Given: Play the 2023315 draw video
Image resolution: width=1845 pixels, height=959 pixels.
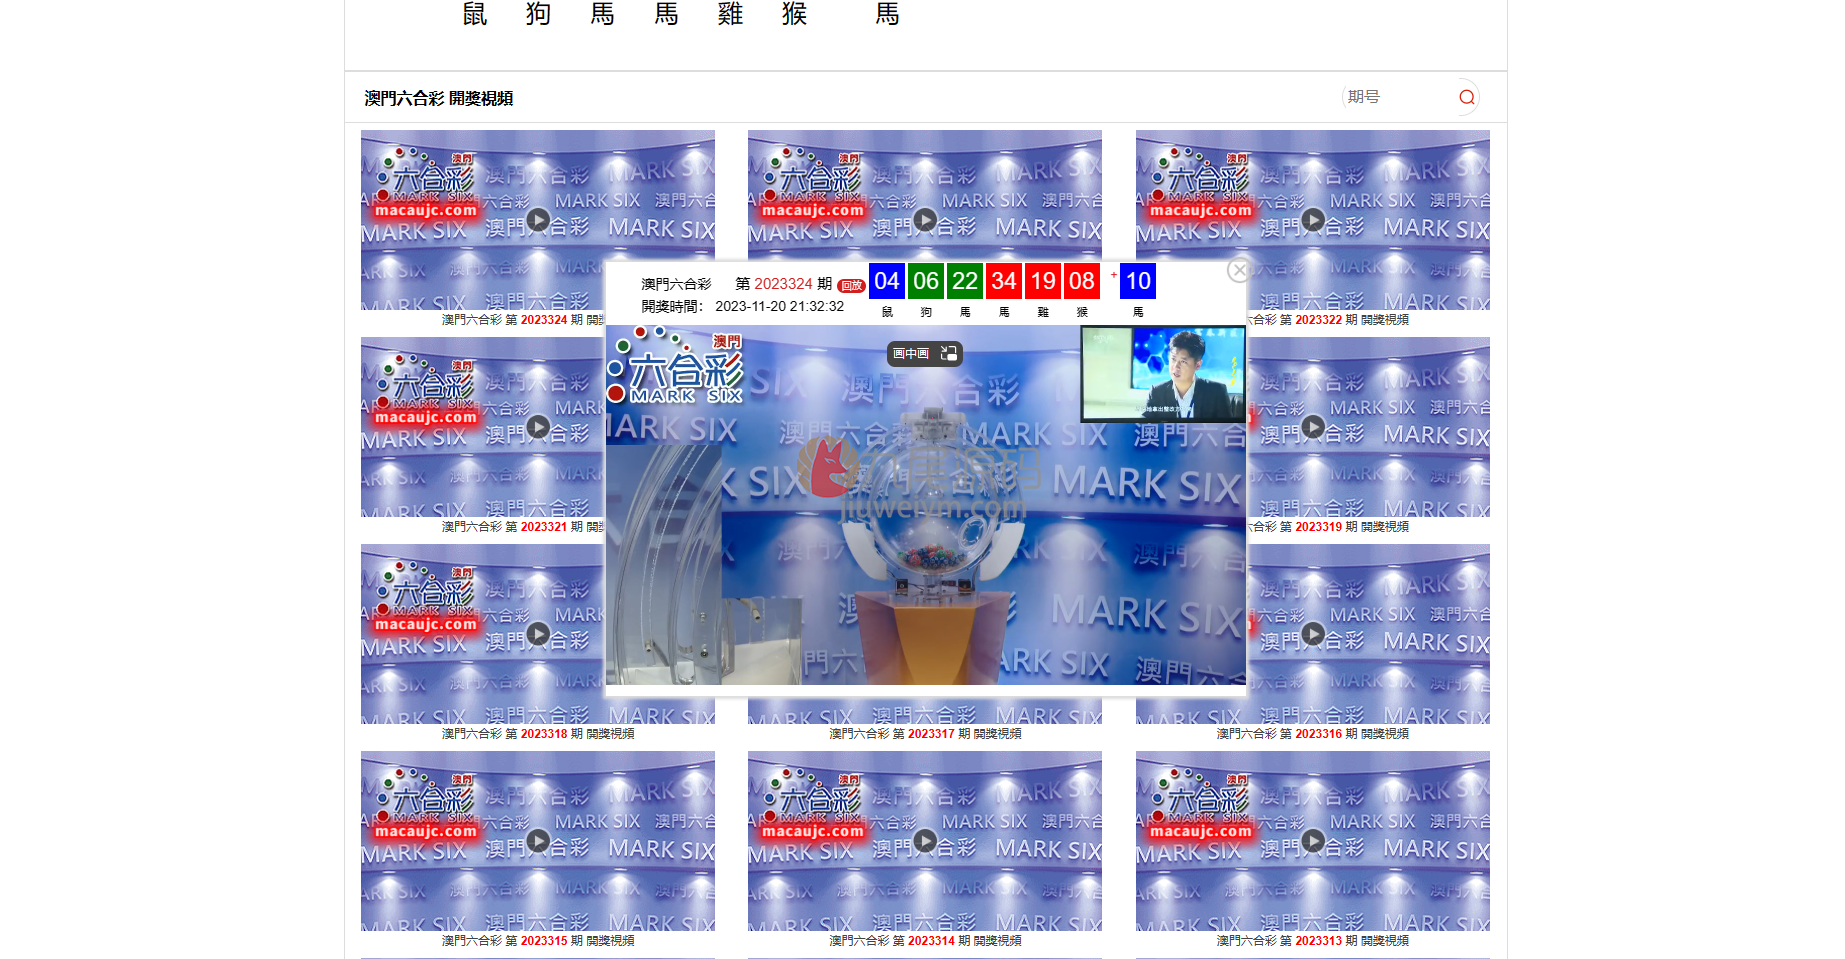Looking at the screenshot, I should pyautogui.click(x=538, y=841).
